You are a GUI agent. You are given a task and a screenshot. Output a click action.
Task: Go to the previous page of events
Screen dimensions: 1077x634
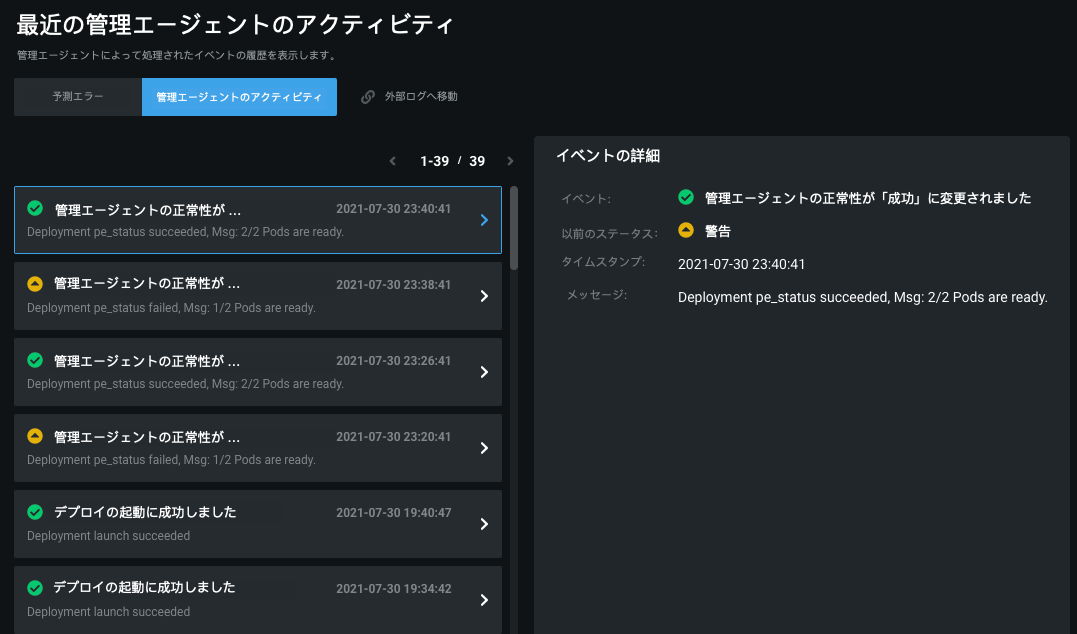[x=393, y=161]
